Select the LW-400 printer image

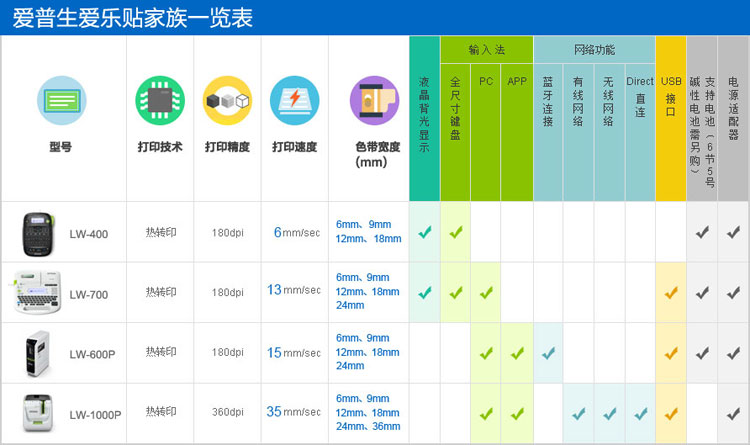(x=38, y=234)
